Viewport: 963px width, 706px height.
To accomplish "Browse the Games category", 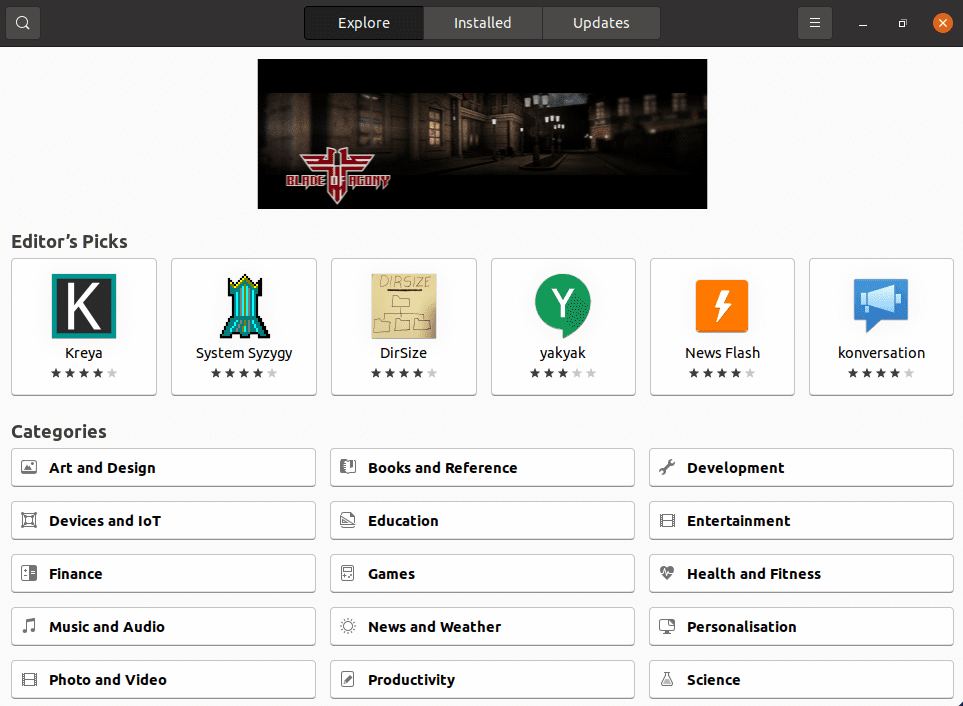I will click(482, 573).
